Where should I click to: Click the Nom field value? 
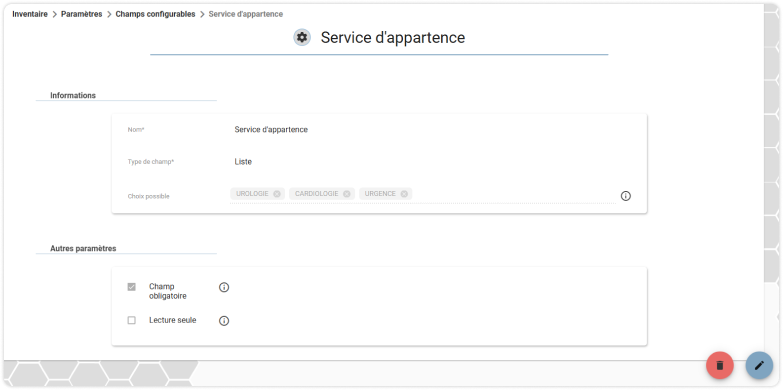271,130
